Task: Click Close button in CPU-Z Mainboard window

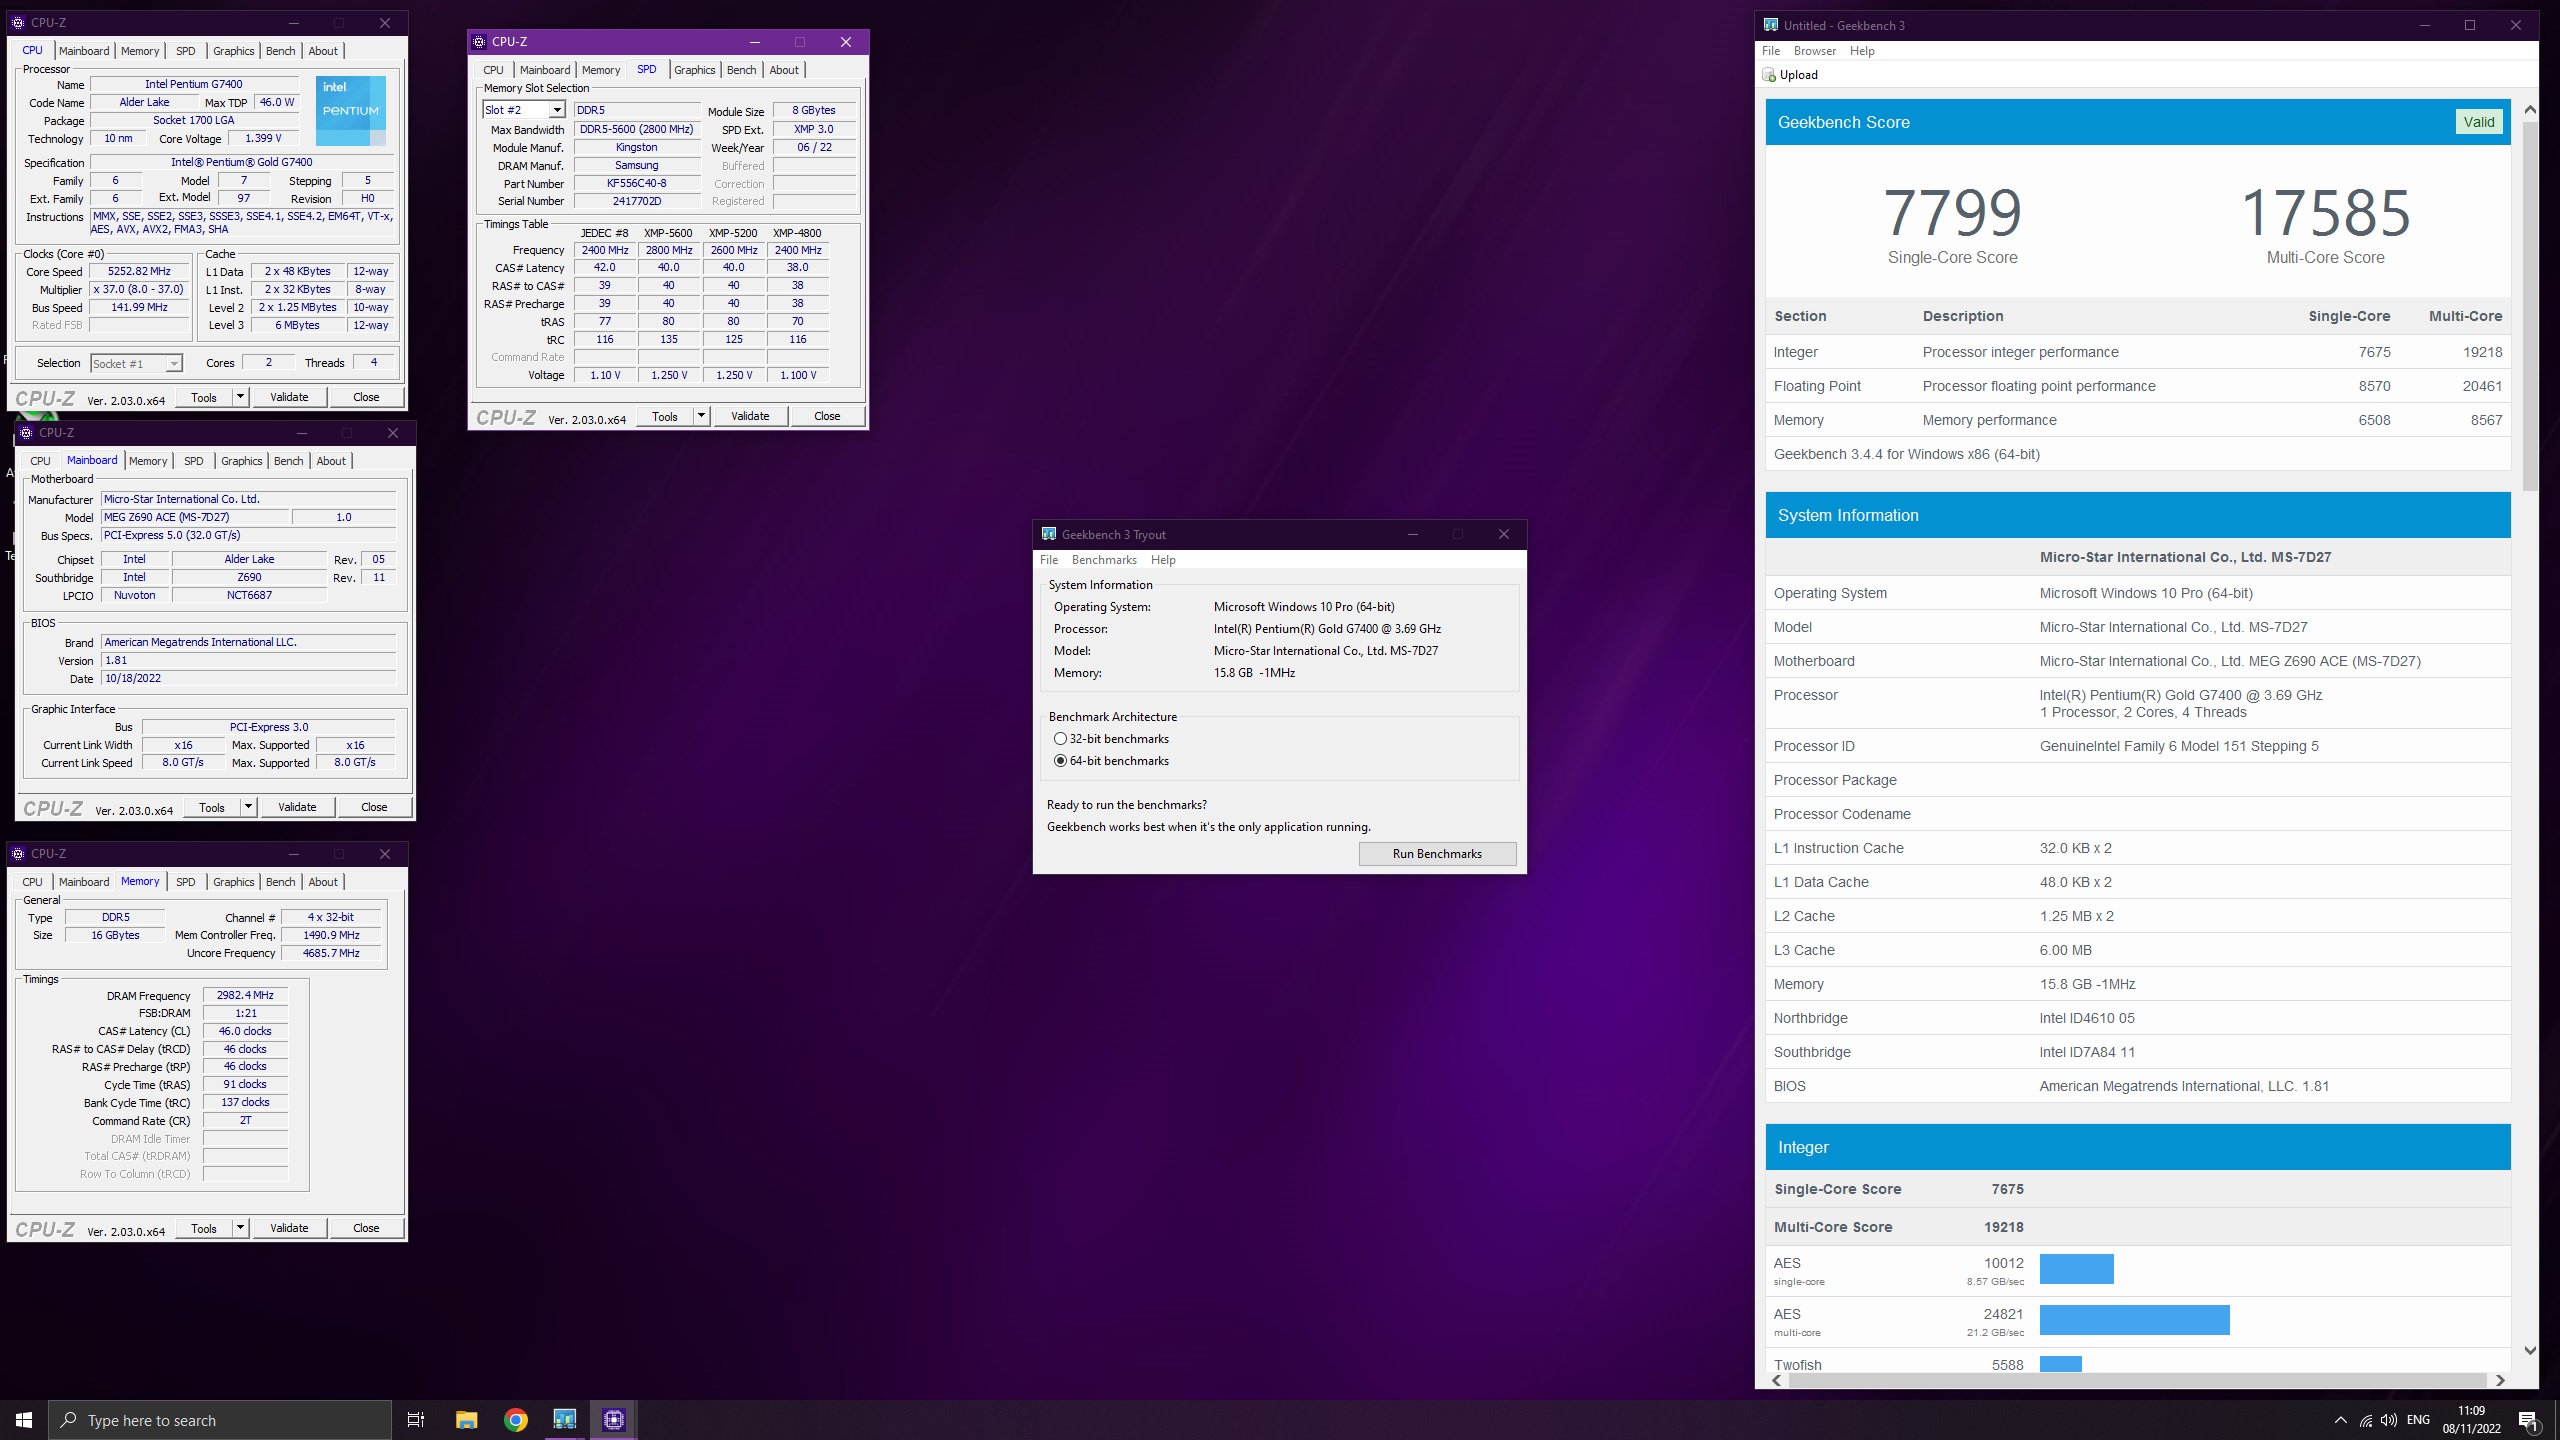Action: point(374,807)
